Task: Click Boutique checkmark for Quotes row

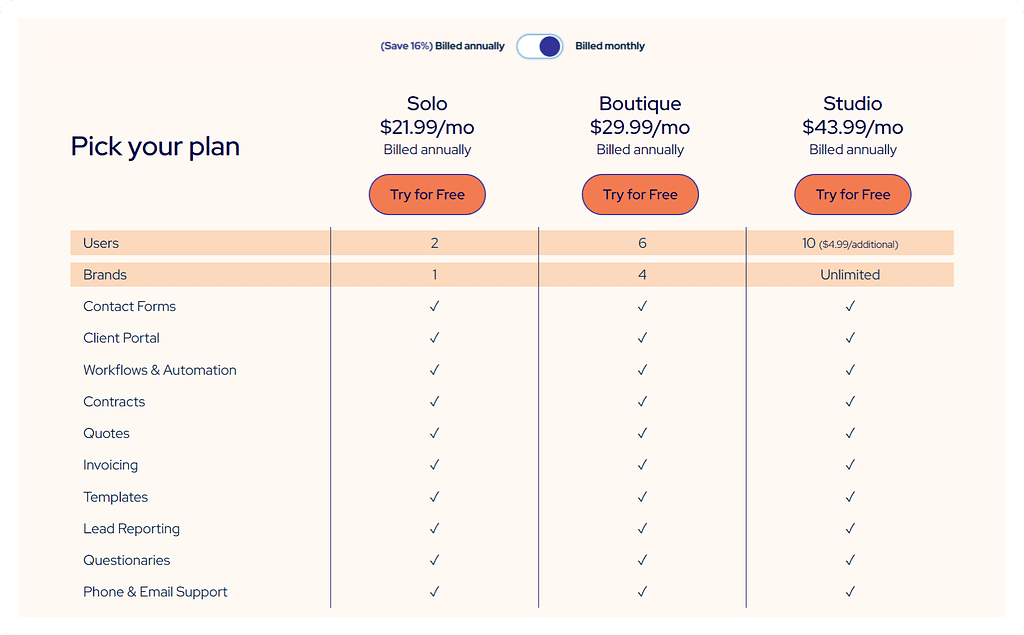Action: pos(643,433)
